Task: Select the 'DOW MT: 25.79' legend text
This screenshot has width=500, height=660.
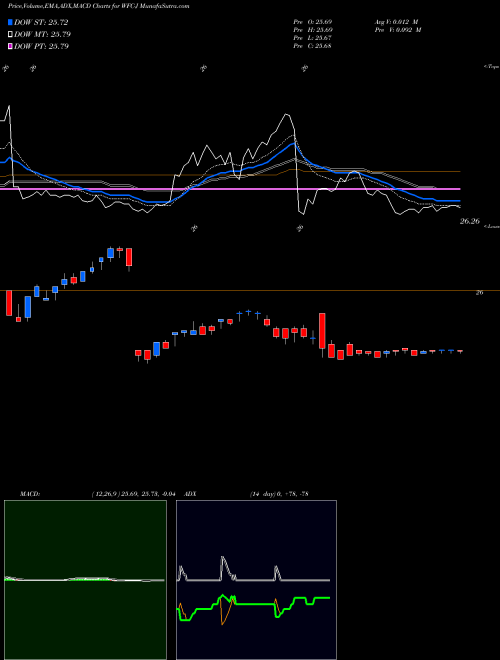Action: click(x=42, y=34)
